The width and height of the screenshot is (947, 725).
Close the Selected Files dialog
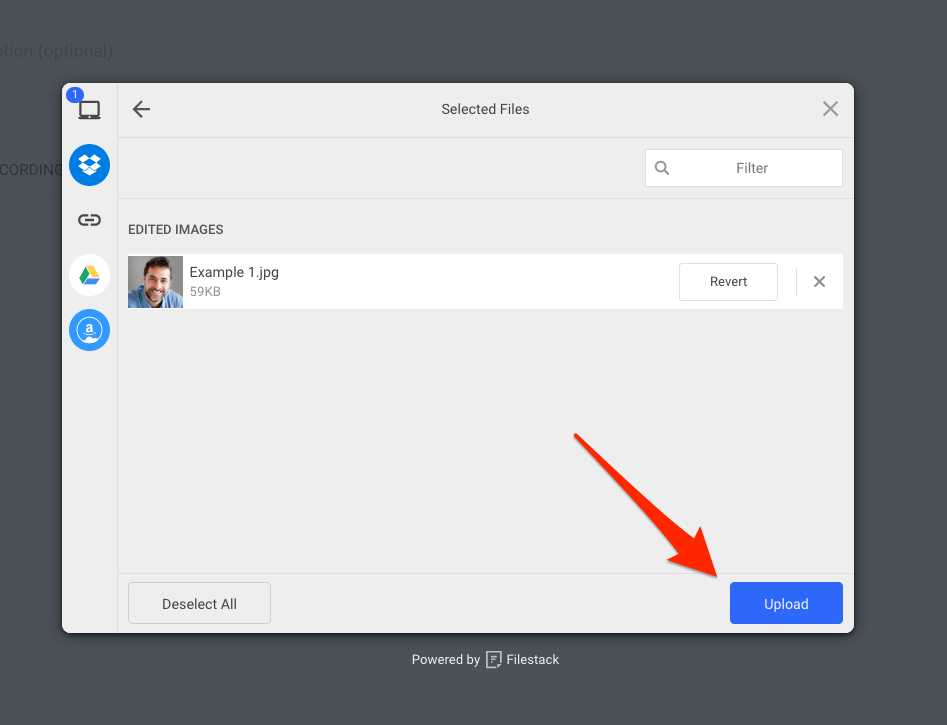coord(830,109)
